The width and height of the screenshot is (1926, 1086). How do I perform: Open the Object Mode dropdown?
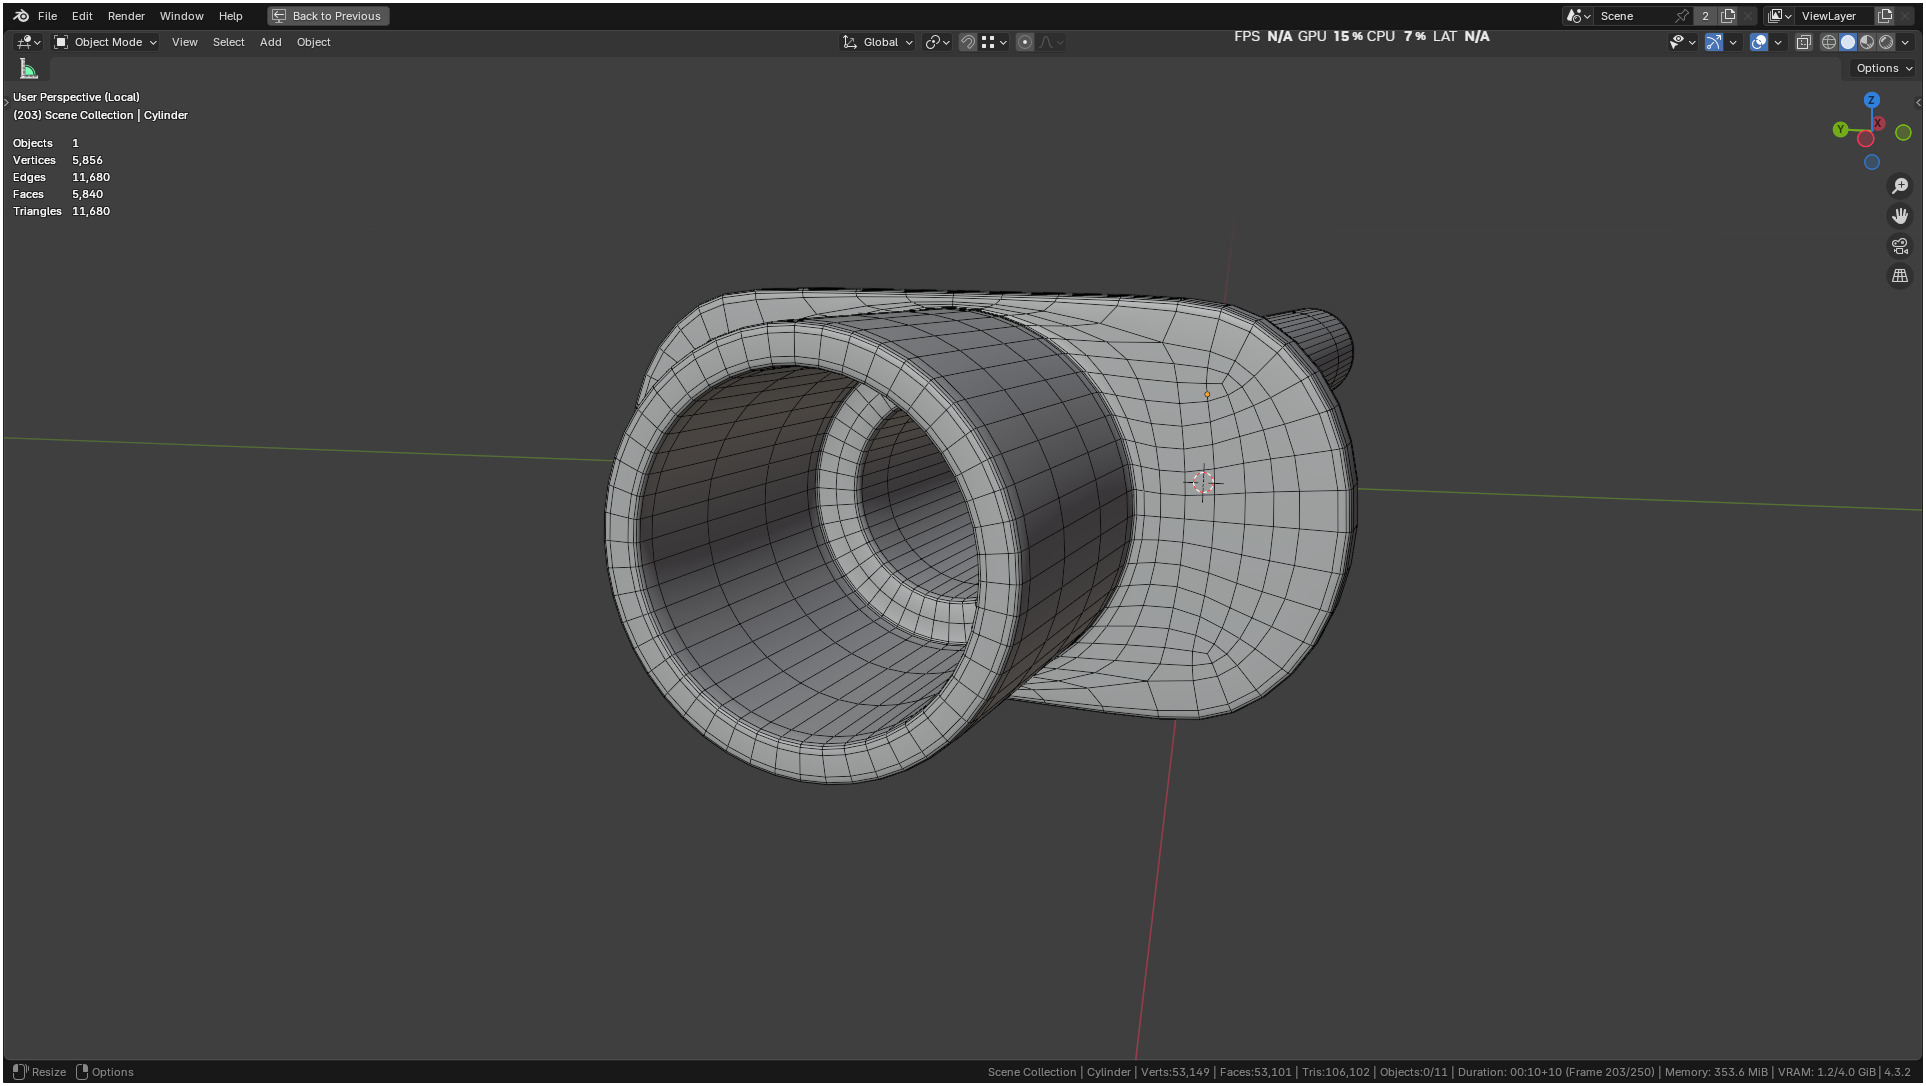(x=106, y=42)
